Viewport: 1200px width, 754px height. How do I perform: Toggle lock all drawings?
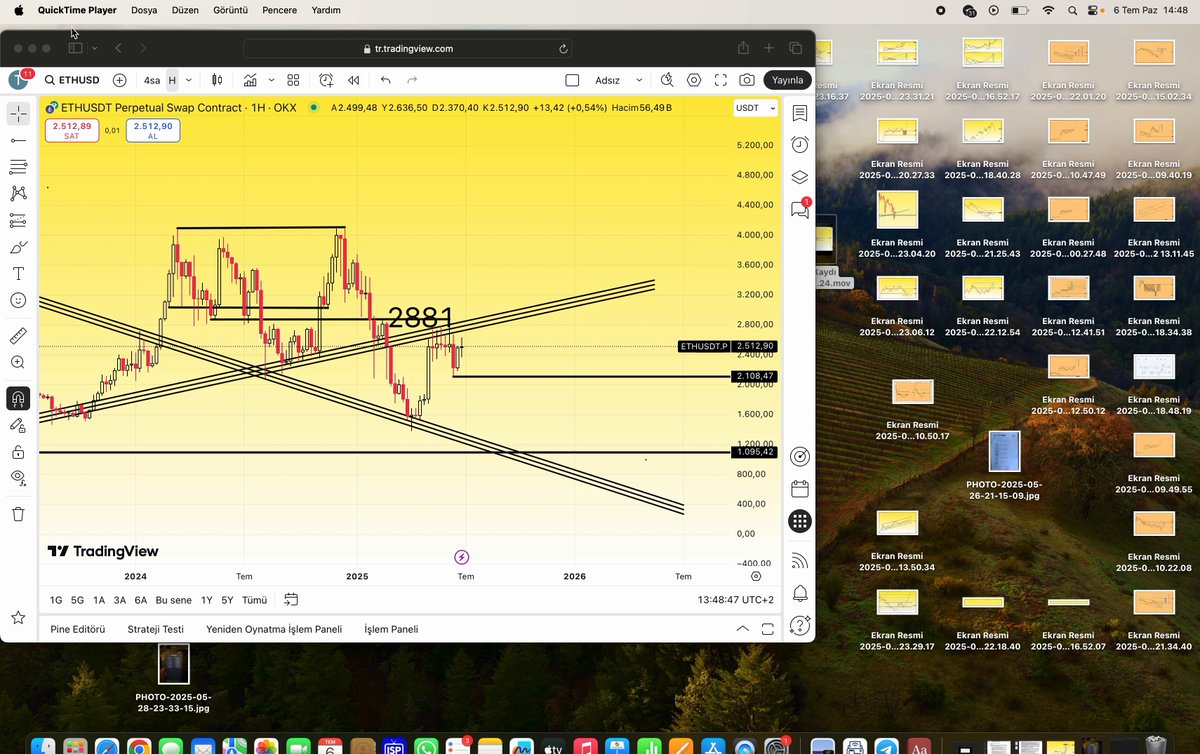18,452
